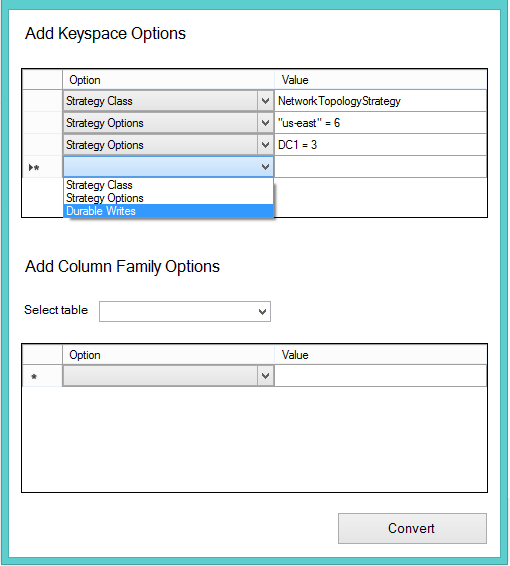Open the Select table combo box
This screenshot has width=510, height=566.
pos(185,312)
